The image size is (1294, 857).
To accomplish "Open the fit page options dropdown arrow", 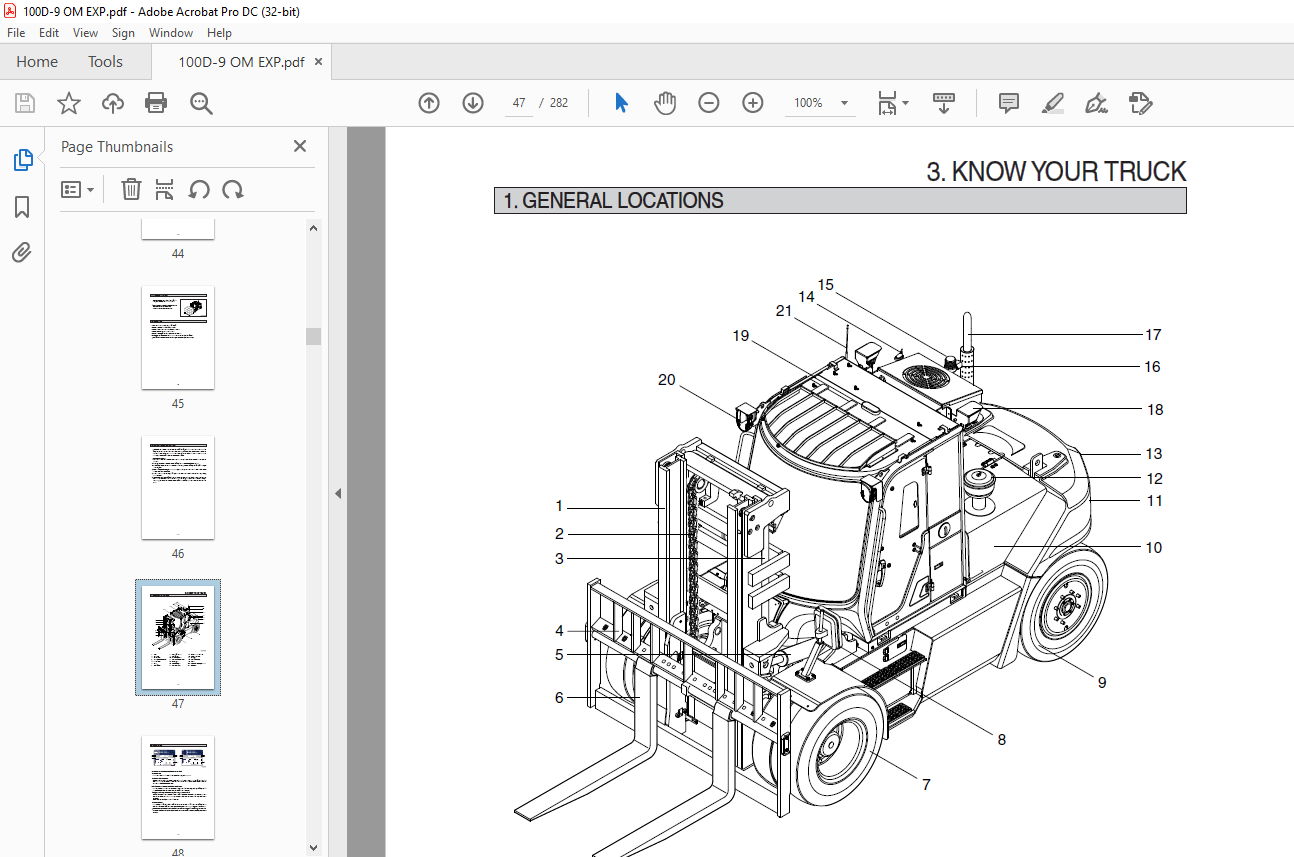I will (x=905, y=103).
